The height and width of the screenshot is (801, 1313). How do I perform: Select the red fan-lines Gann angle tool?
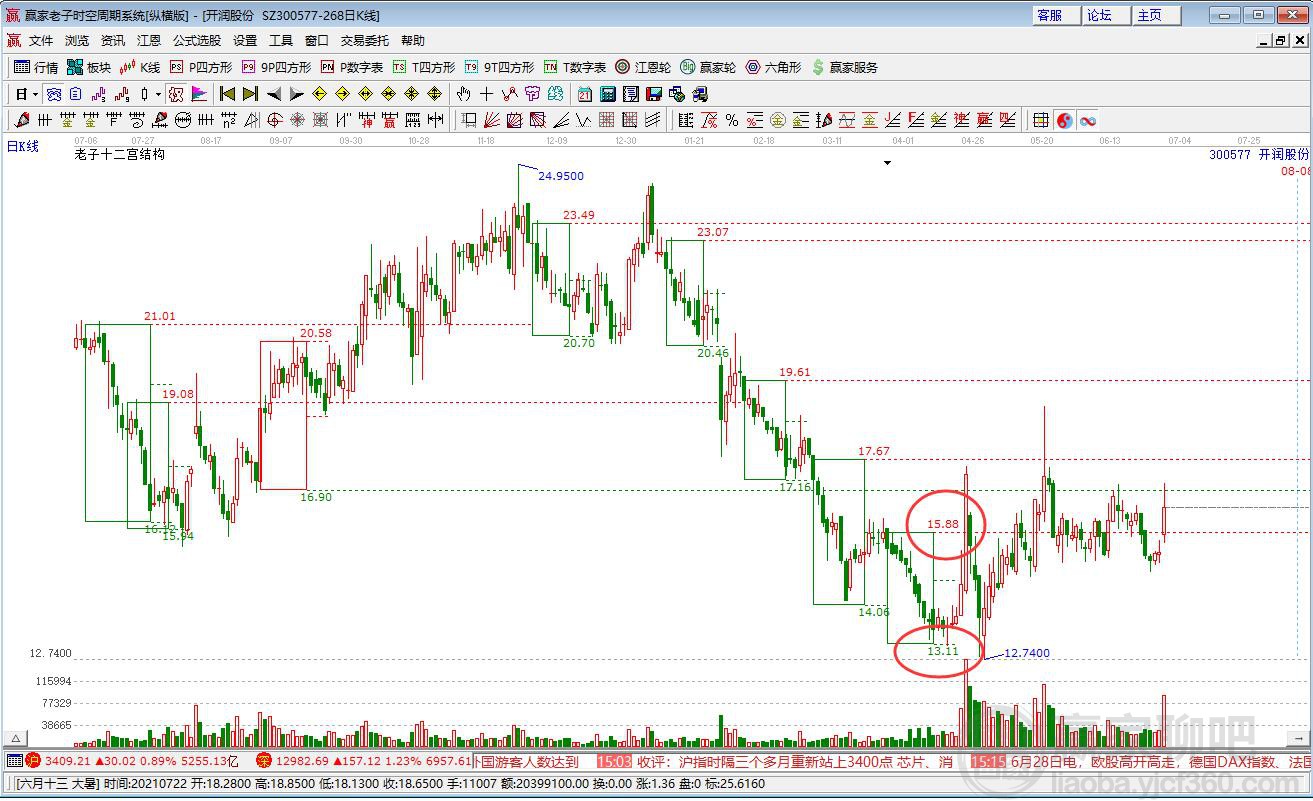coord(491,120)
